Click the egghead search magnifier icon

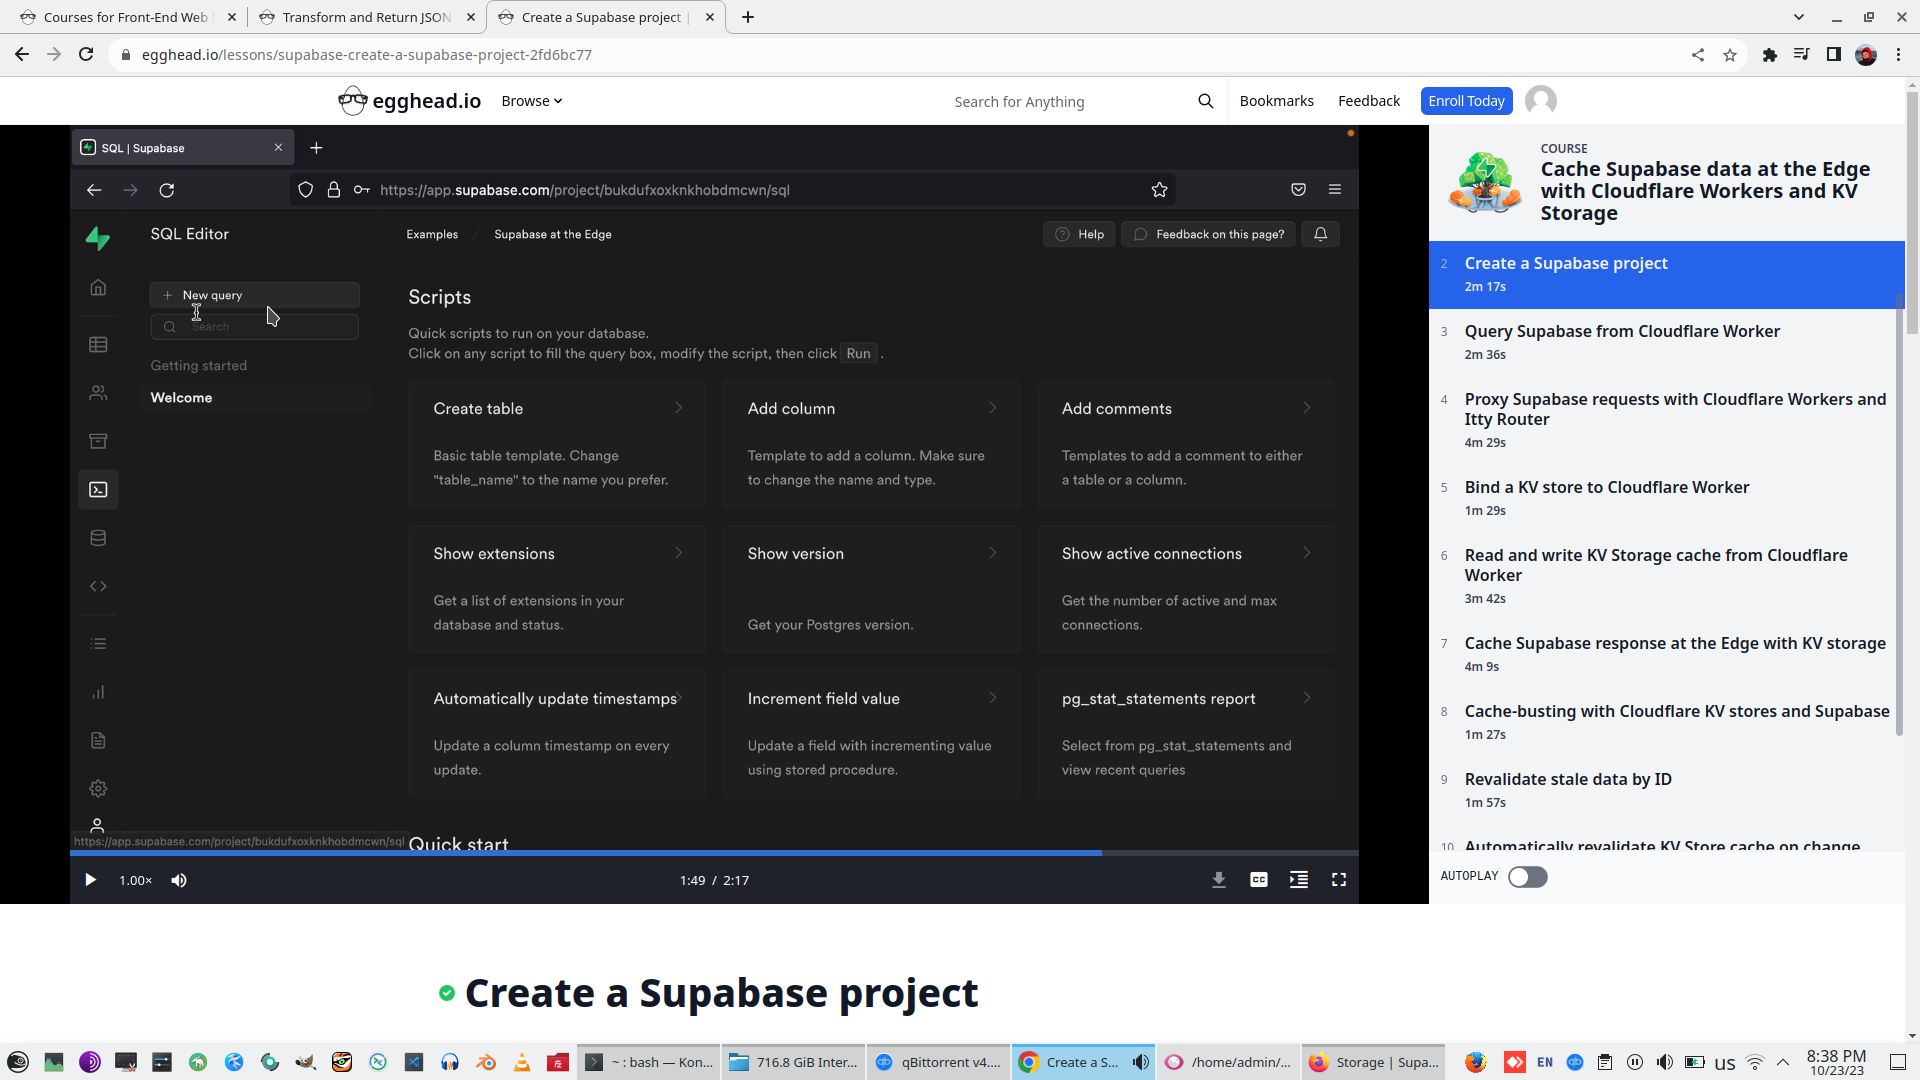[1205, 101]
